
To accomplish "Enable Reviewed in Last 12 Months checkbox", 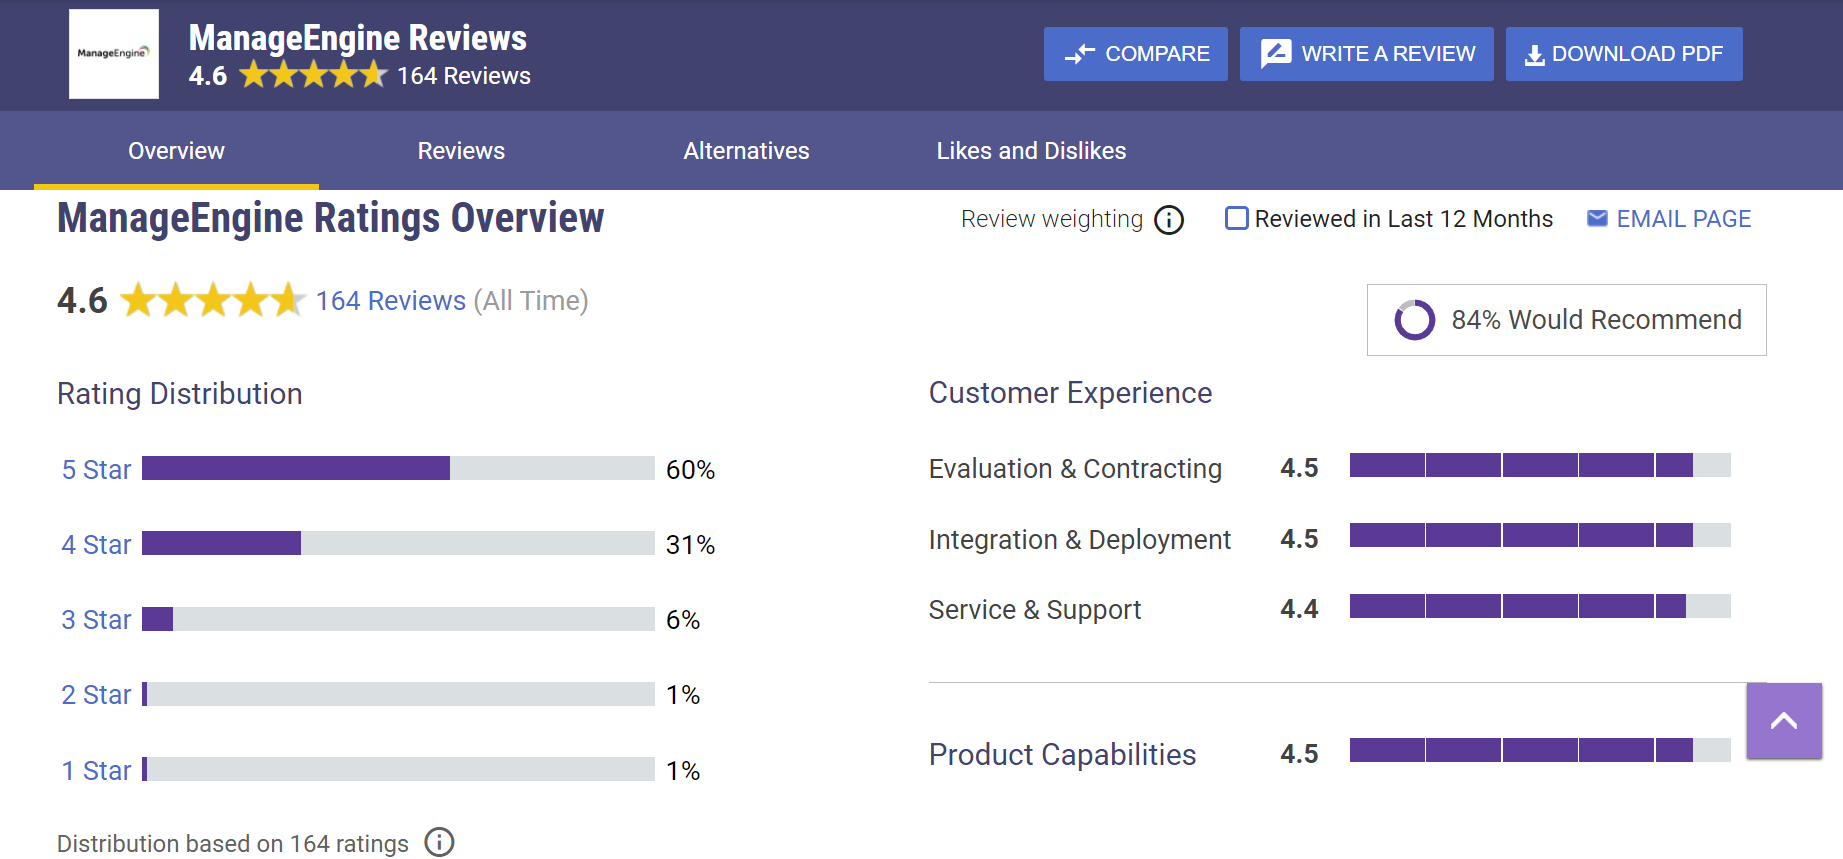I will tap(1237, 218).
